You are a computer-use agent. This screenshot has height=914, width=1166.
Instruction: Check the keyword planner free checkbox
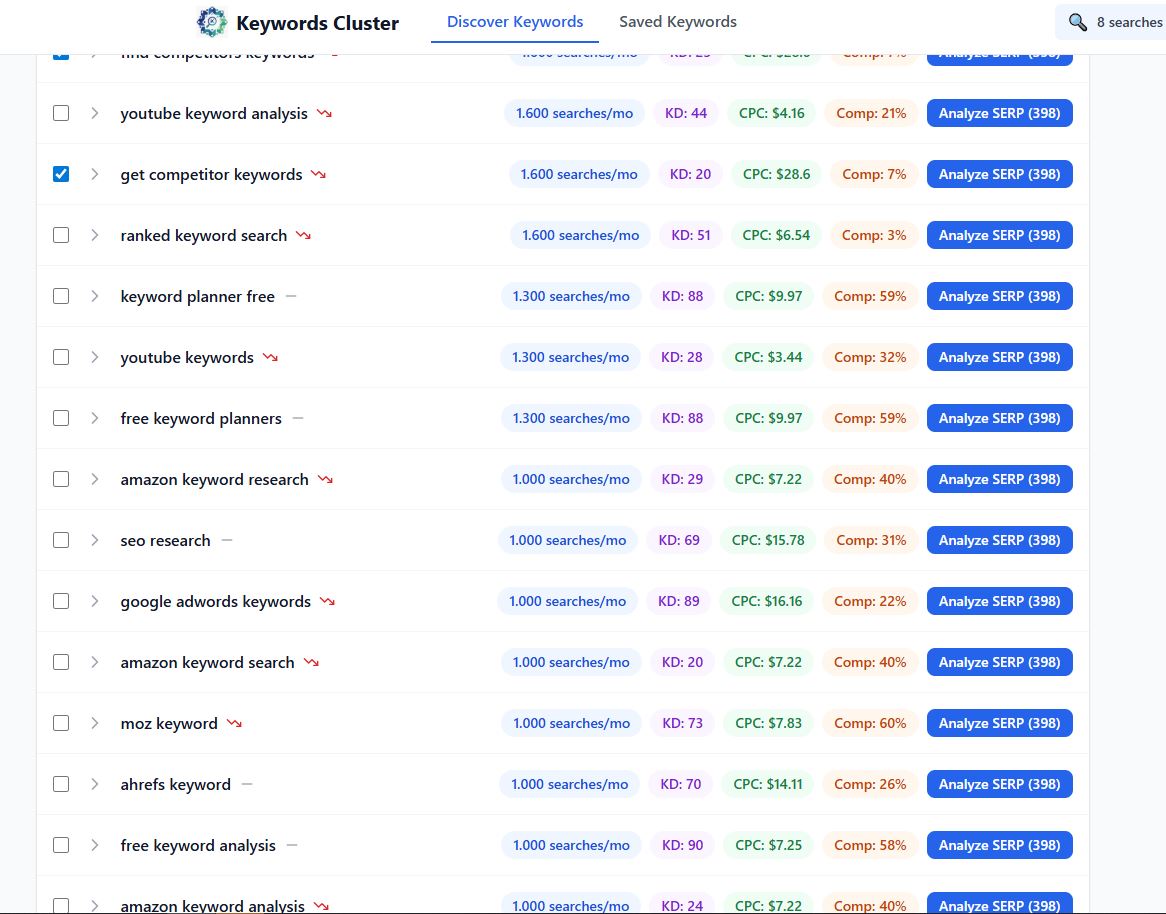pos(61,295)
